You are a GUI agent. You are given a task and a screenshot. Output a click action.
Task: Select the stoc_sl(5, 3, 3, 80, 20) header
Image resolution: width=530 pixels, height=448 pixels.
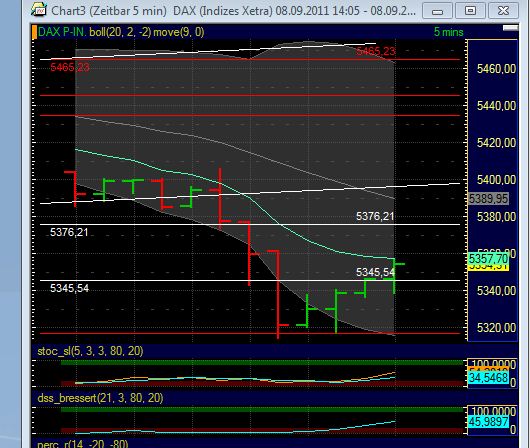(x=90, y=351)
